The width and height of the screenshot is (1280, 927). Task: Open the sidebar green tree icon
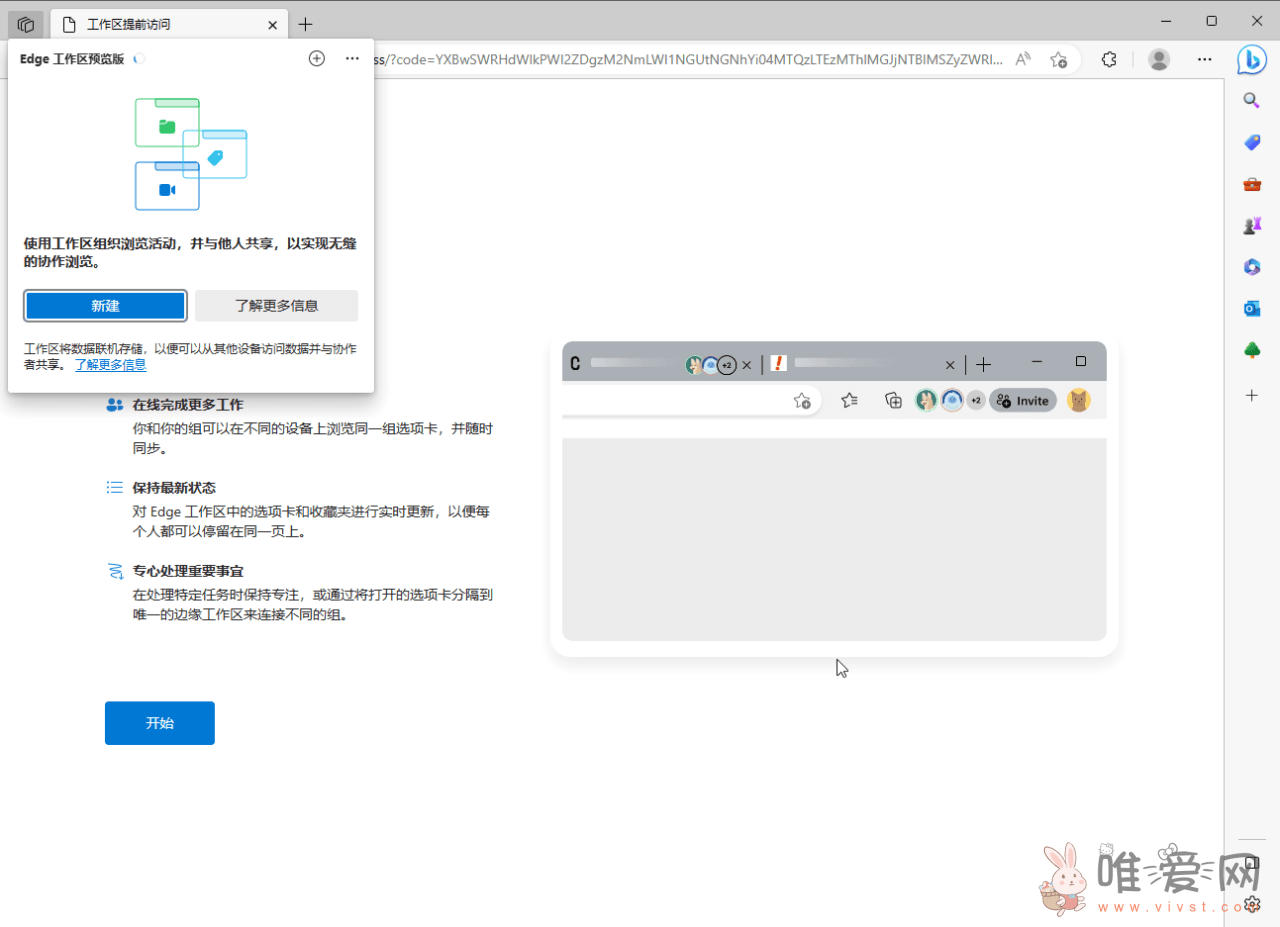click(1252, 350)
